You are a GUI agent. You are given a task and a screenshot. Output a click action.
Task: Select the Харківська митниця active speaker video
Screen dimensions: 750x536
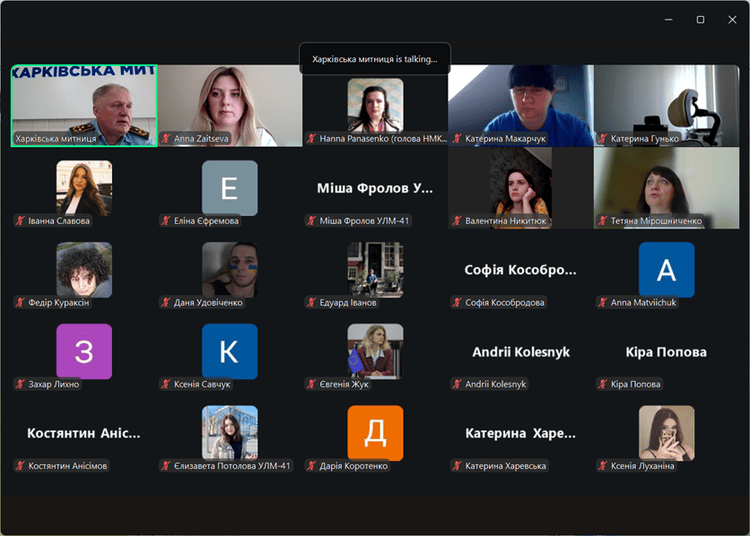[84, 105]
